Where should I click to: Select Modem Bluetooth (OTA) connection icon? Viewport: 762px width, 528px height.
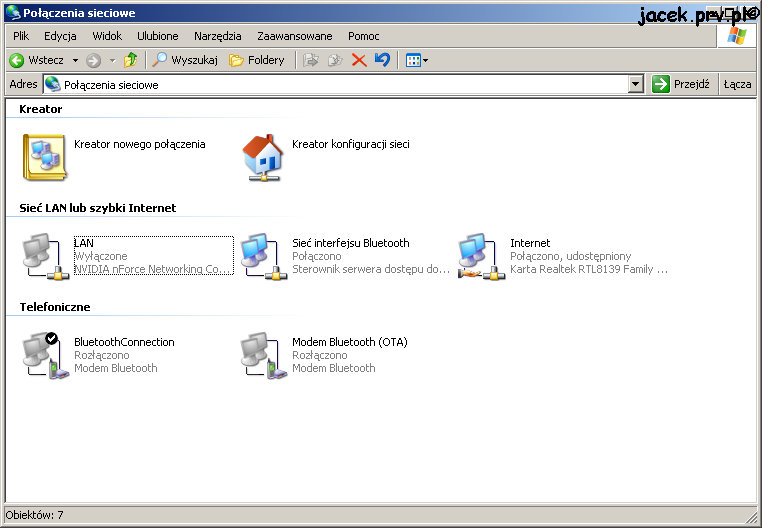264,355
